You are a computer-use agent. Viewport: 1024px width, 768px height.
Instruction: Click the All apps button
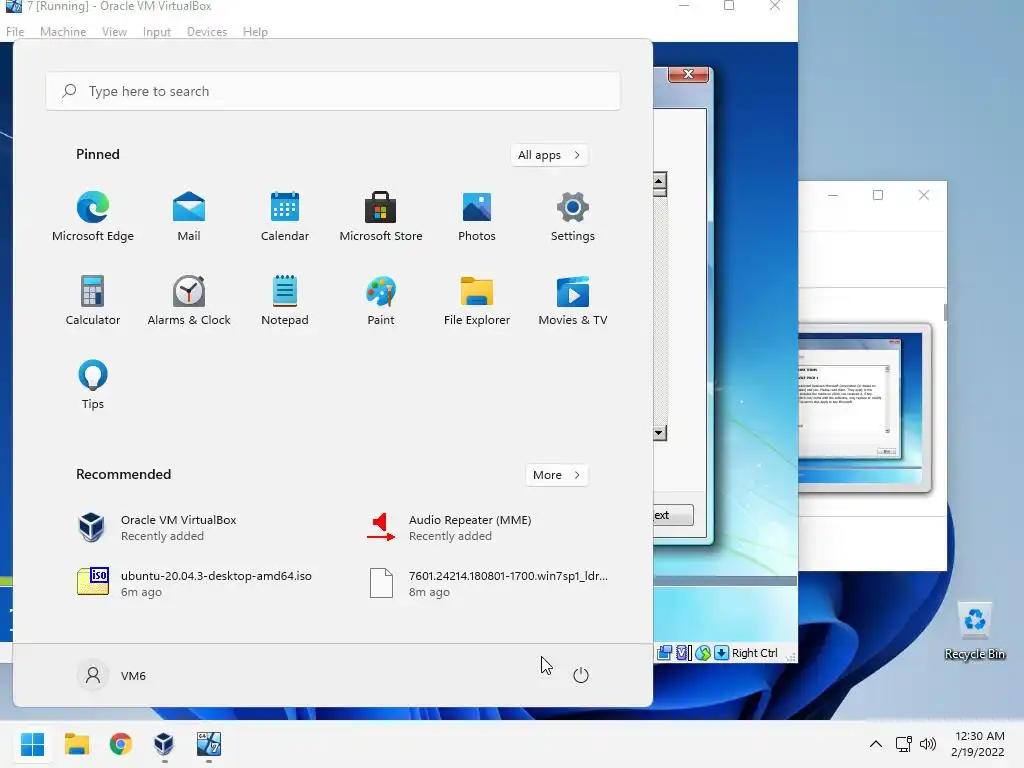click(x=549, y=155)
